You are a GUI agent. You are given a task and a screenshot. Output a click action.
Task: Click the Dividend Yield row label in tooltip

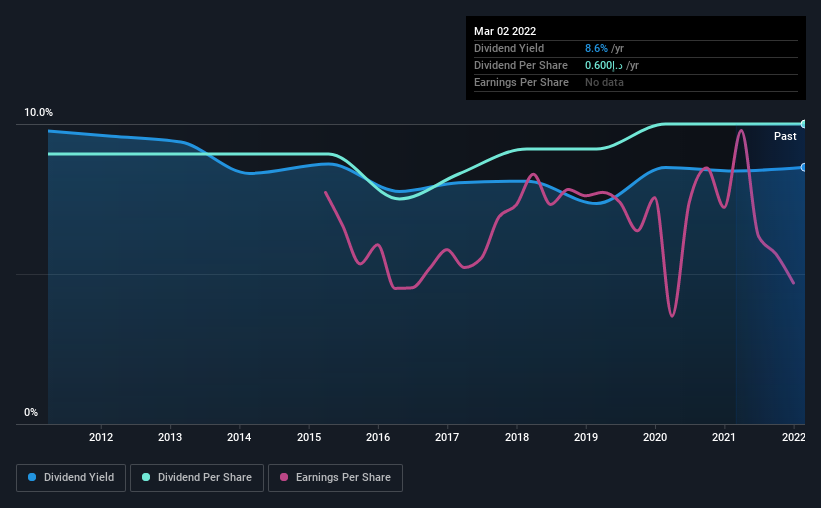coord(509,49)
